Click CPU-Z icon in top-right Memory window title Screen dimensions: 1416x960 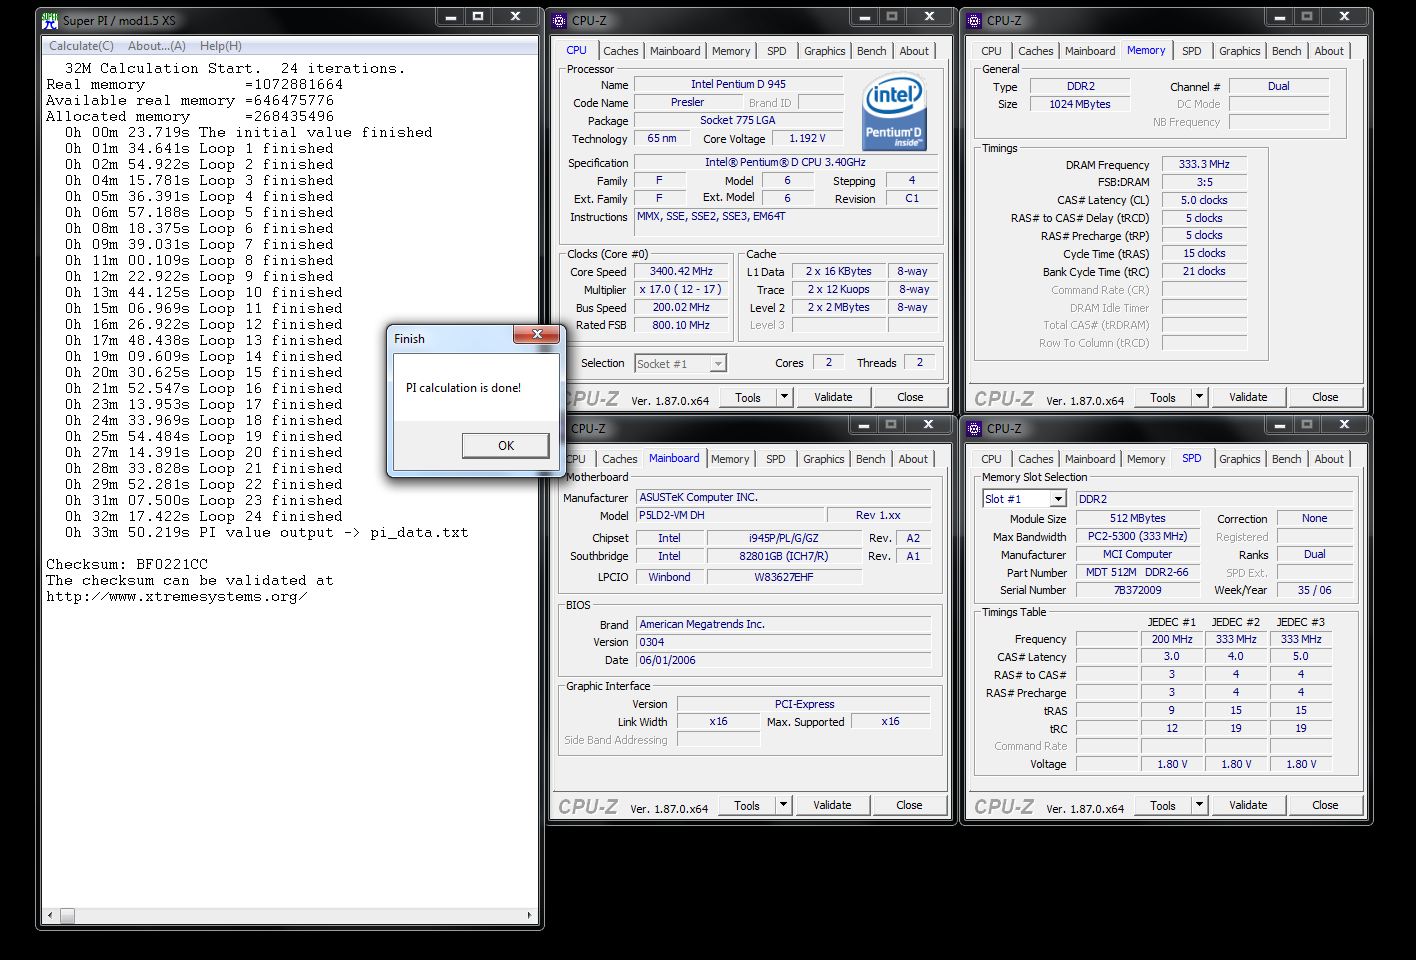(975, 20)
